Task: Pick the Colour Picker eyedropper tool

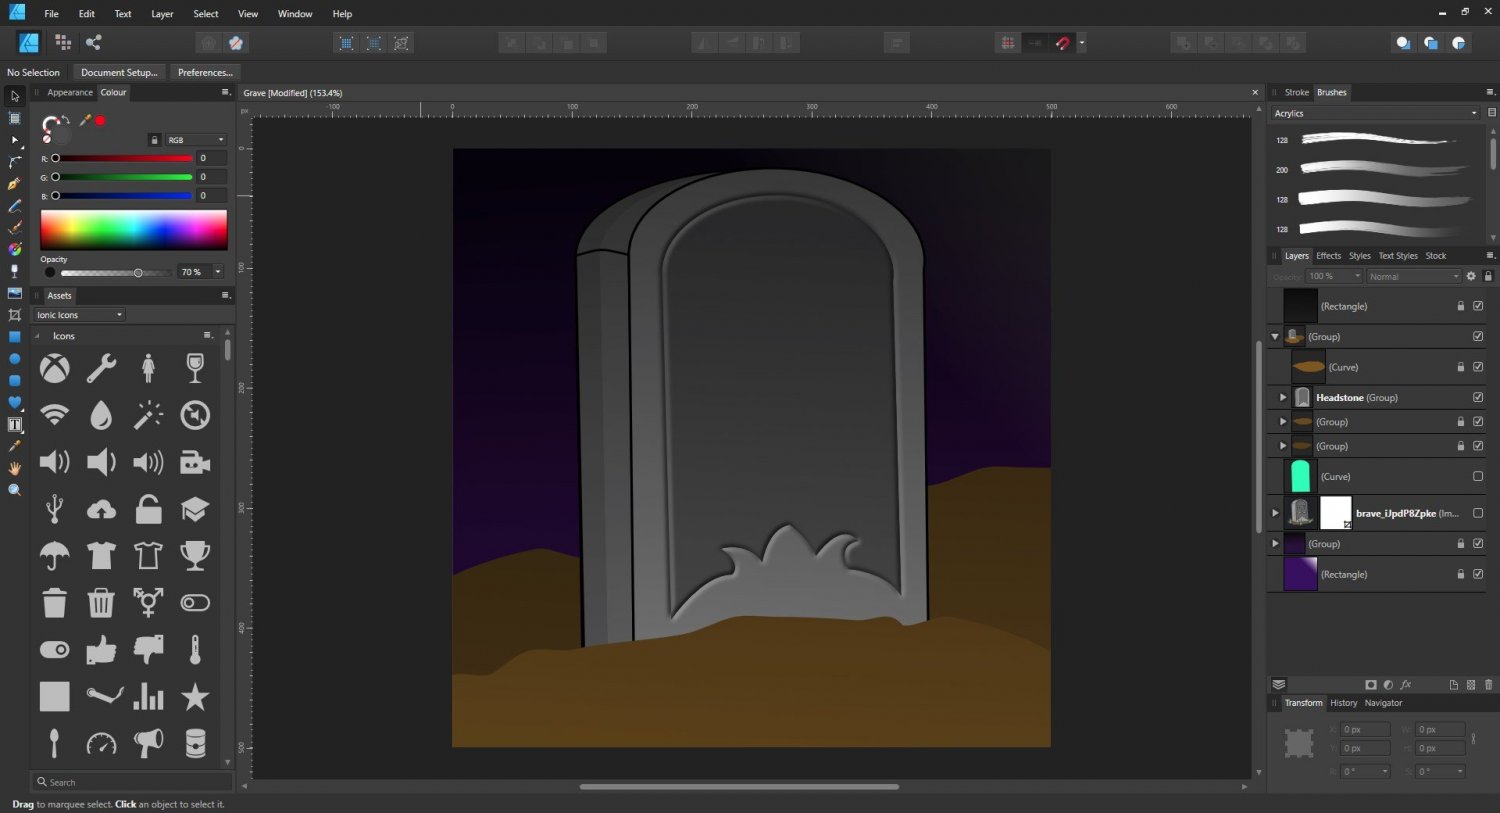Action: pos(14,444)
